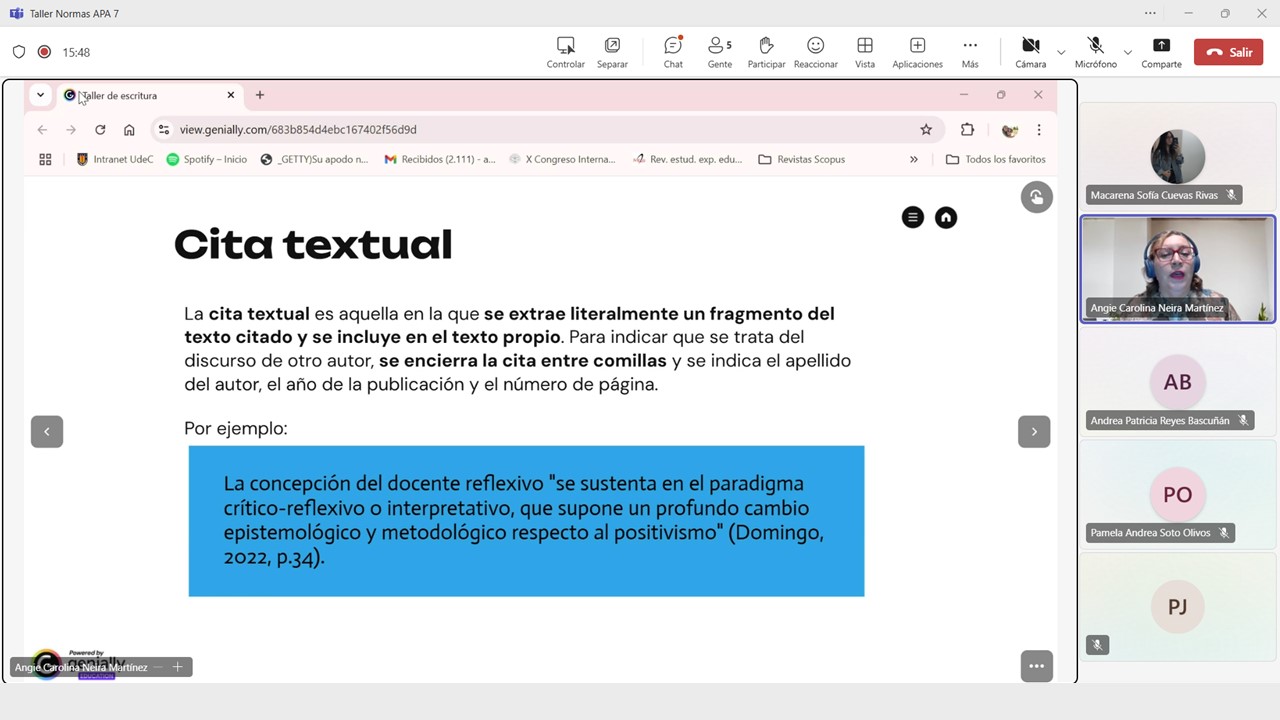Open Rev. estud. exp. edu... bookmark
The image size is (1280, 720).
pyautogui.click(x=688, y=159)
